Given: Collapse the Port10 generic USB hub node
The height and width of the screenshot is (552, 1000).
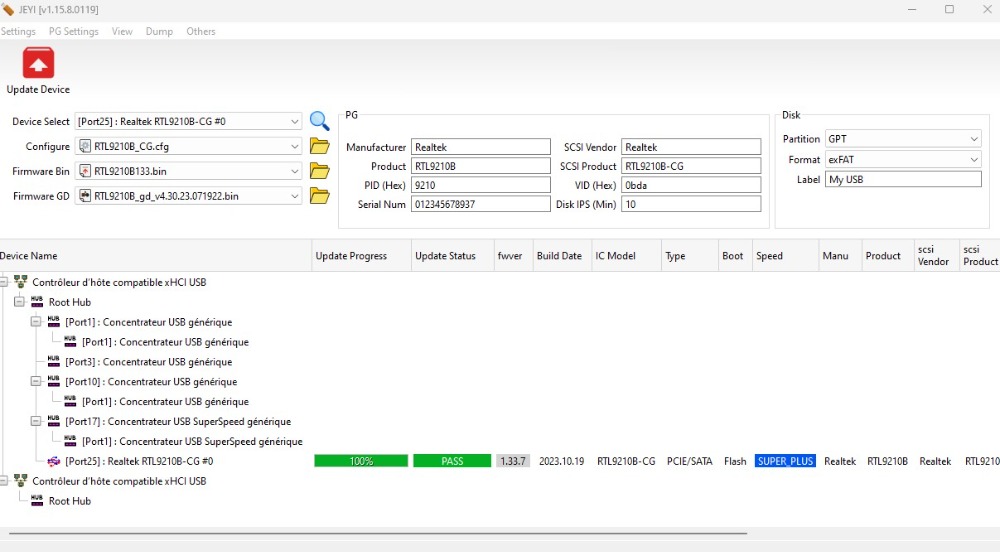Looking at the screenshot, I should (x=36, y=382).
